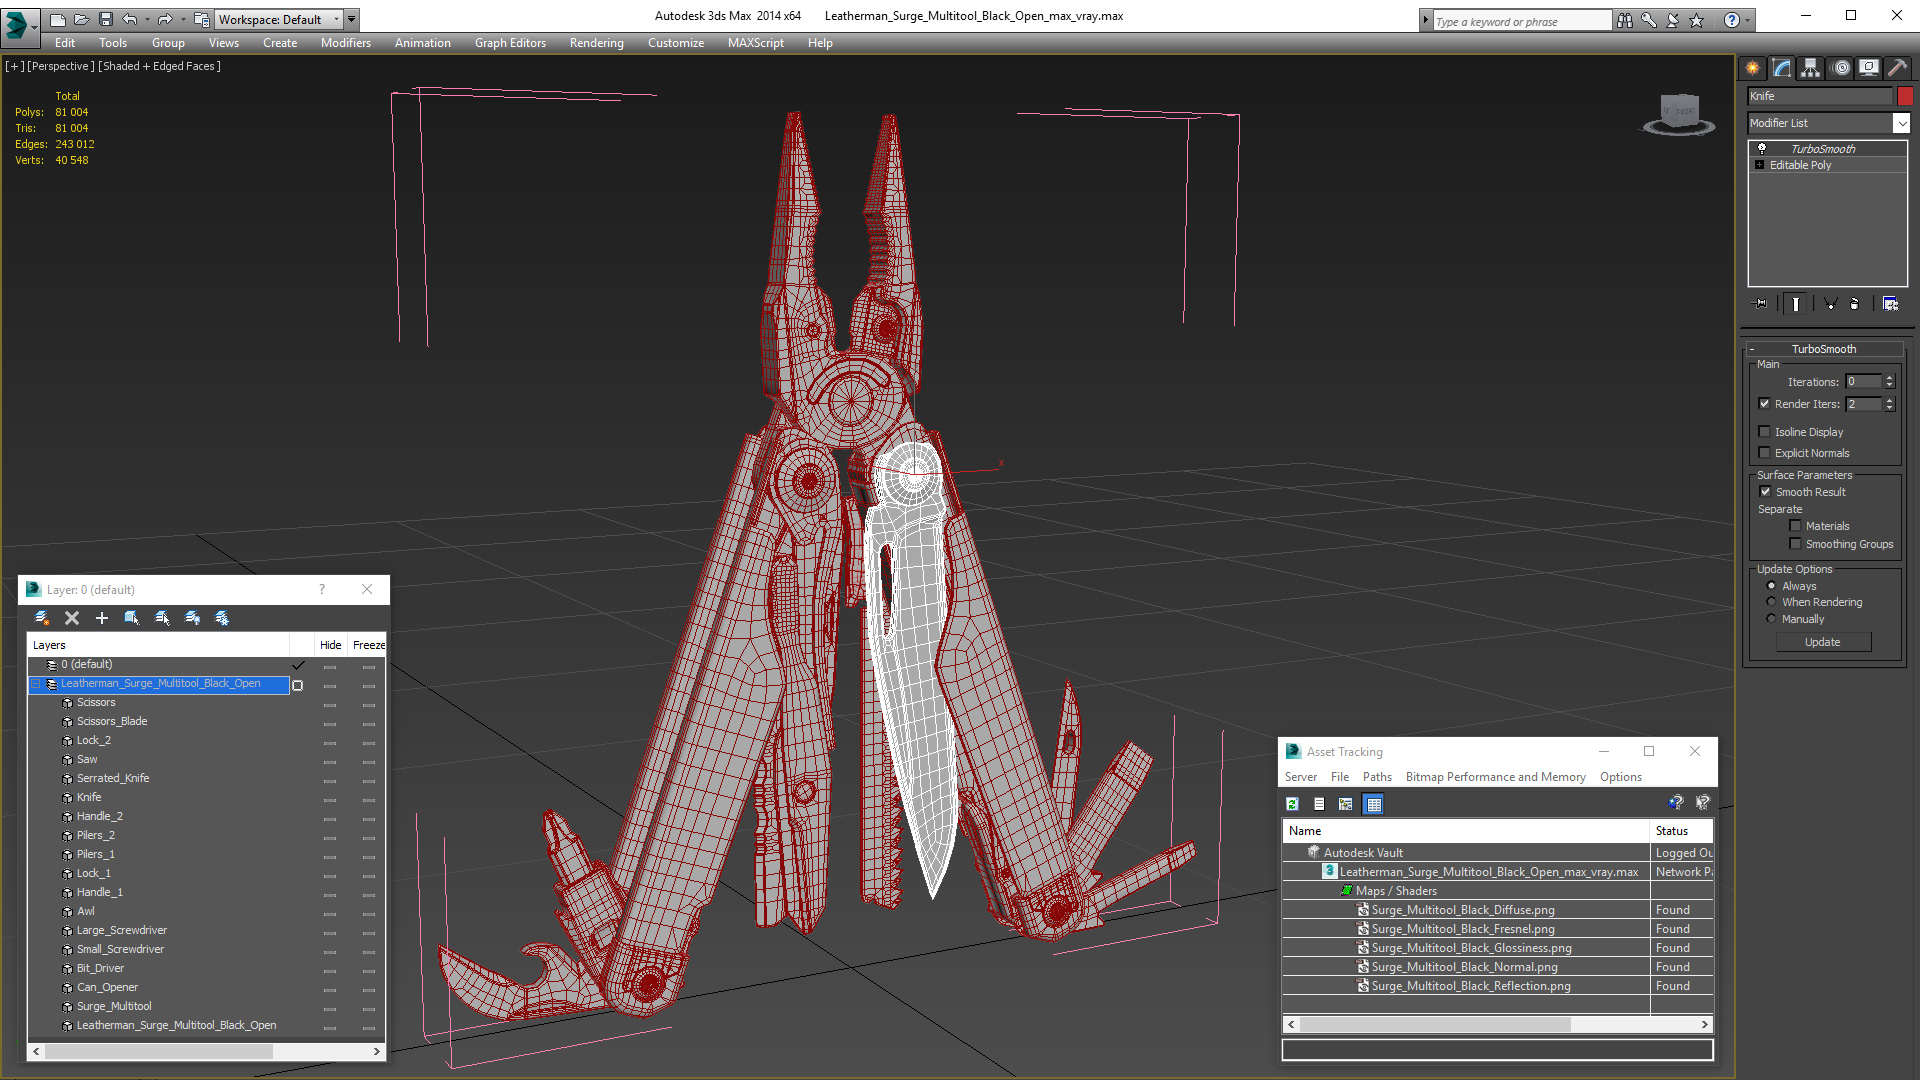Image resolution: width=1920 pixels, height=1080 pixels.
Task: Click Create New Layer plus icon
Action: [x=101, y=618]
